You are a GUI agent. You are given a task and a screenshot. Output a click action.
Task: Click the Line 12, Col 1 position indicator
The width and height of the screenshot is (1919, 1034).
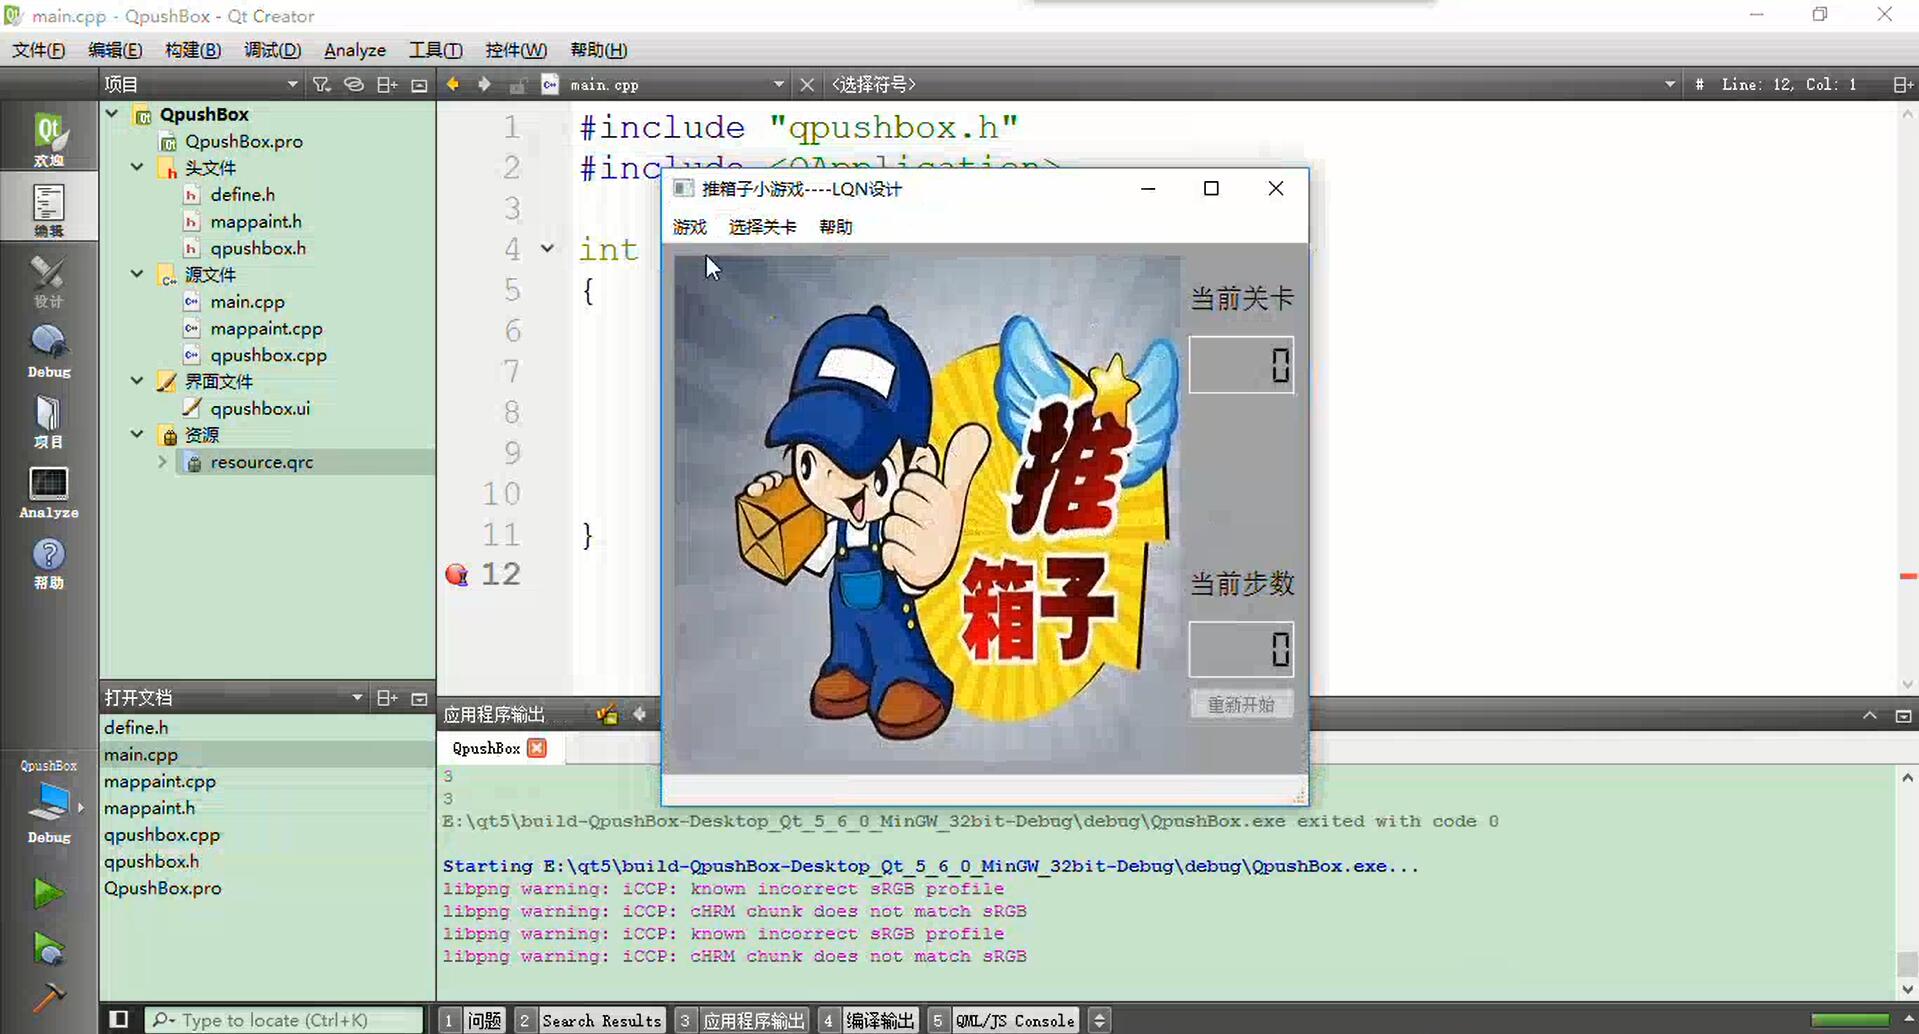(1788, 85)
